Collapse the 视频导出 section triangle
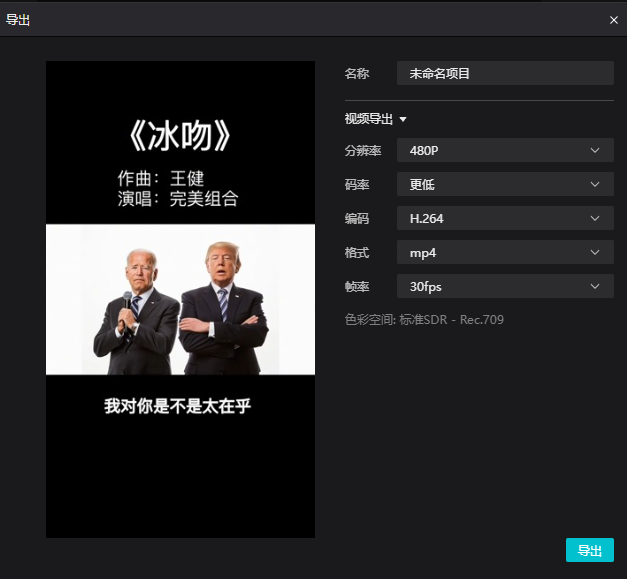The height and width of the screenshot is (579, 627). pyautogui.click(x=403, y=120)
